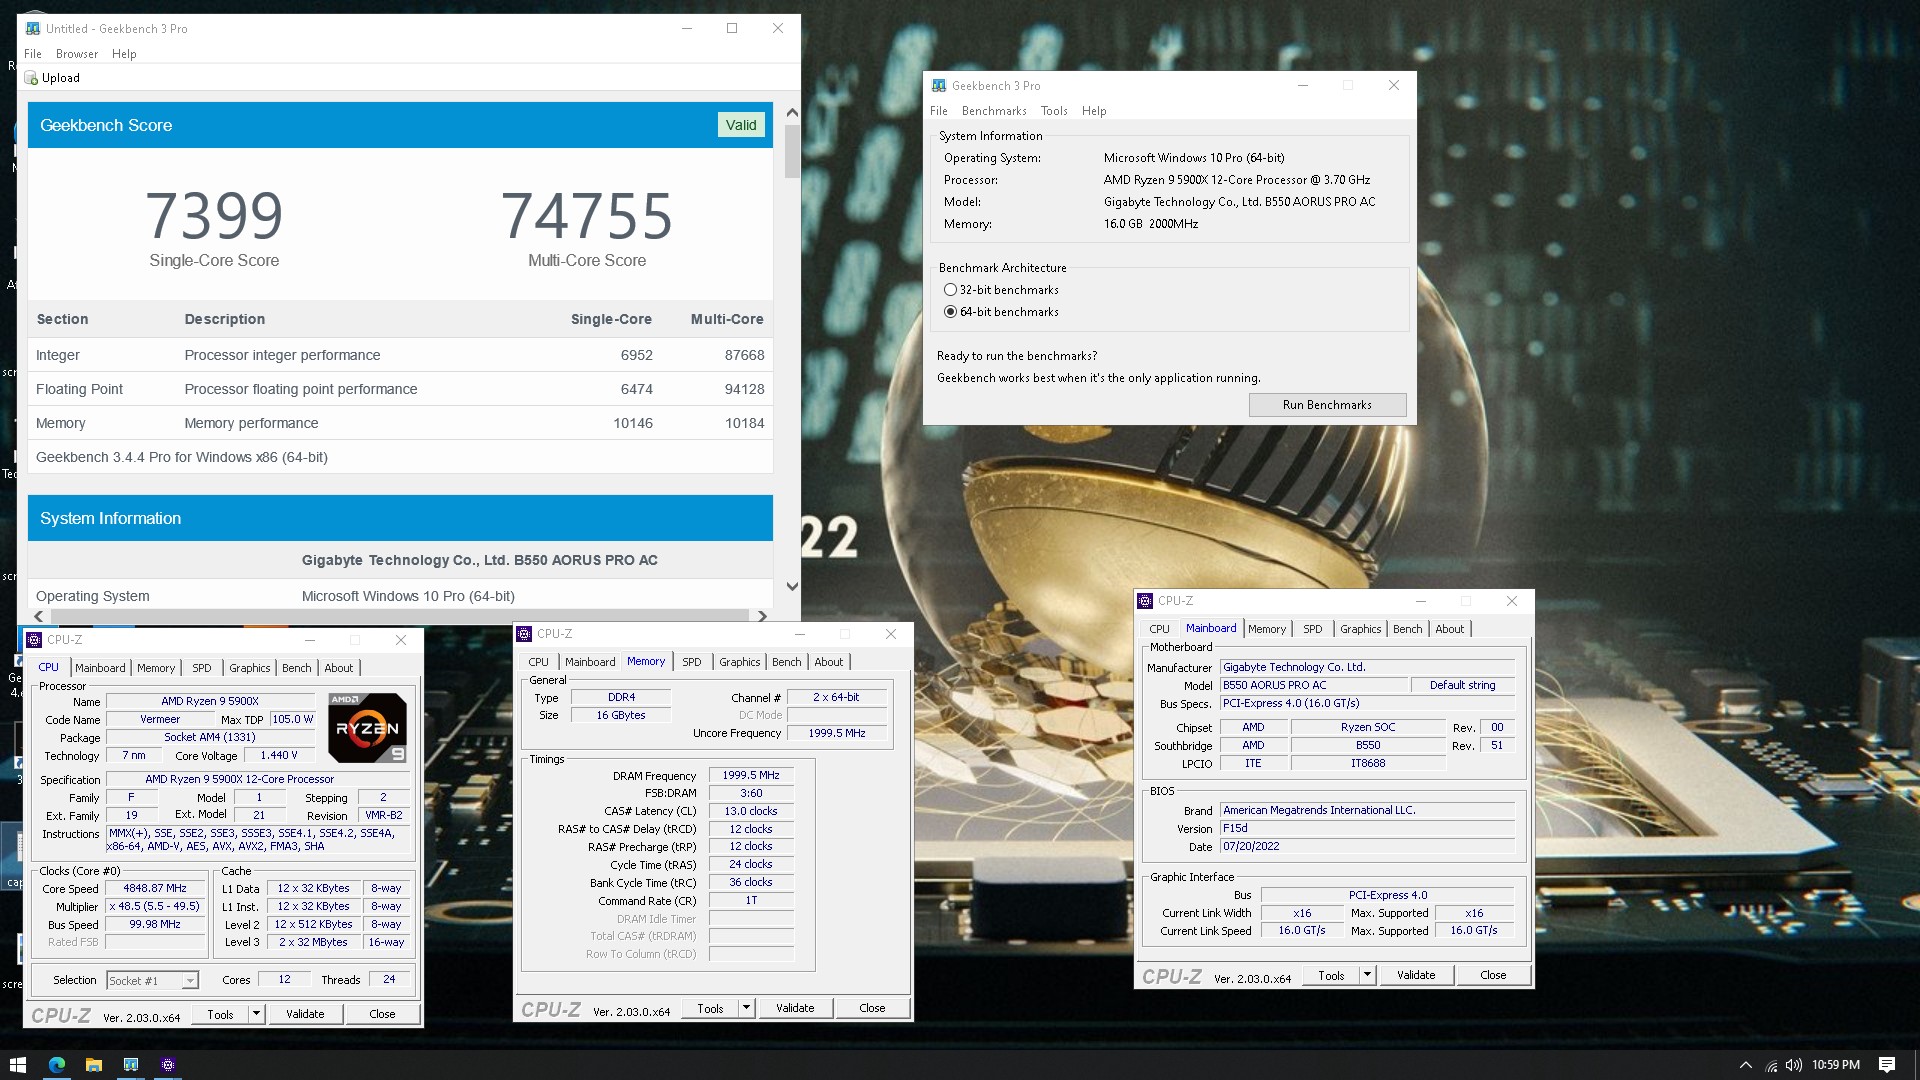Click Tools button in CPU-Z CPU window
Viewport: 1920px width, 1080px height.
point(220,1014)
